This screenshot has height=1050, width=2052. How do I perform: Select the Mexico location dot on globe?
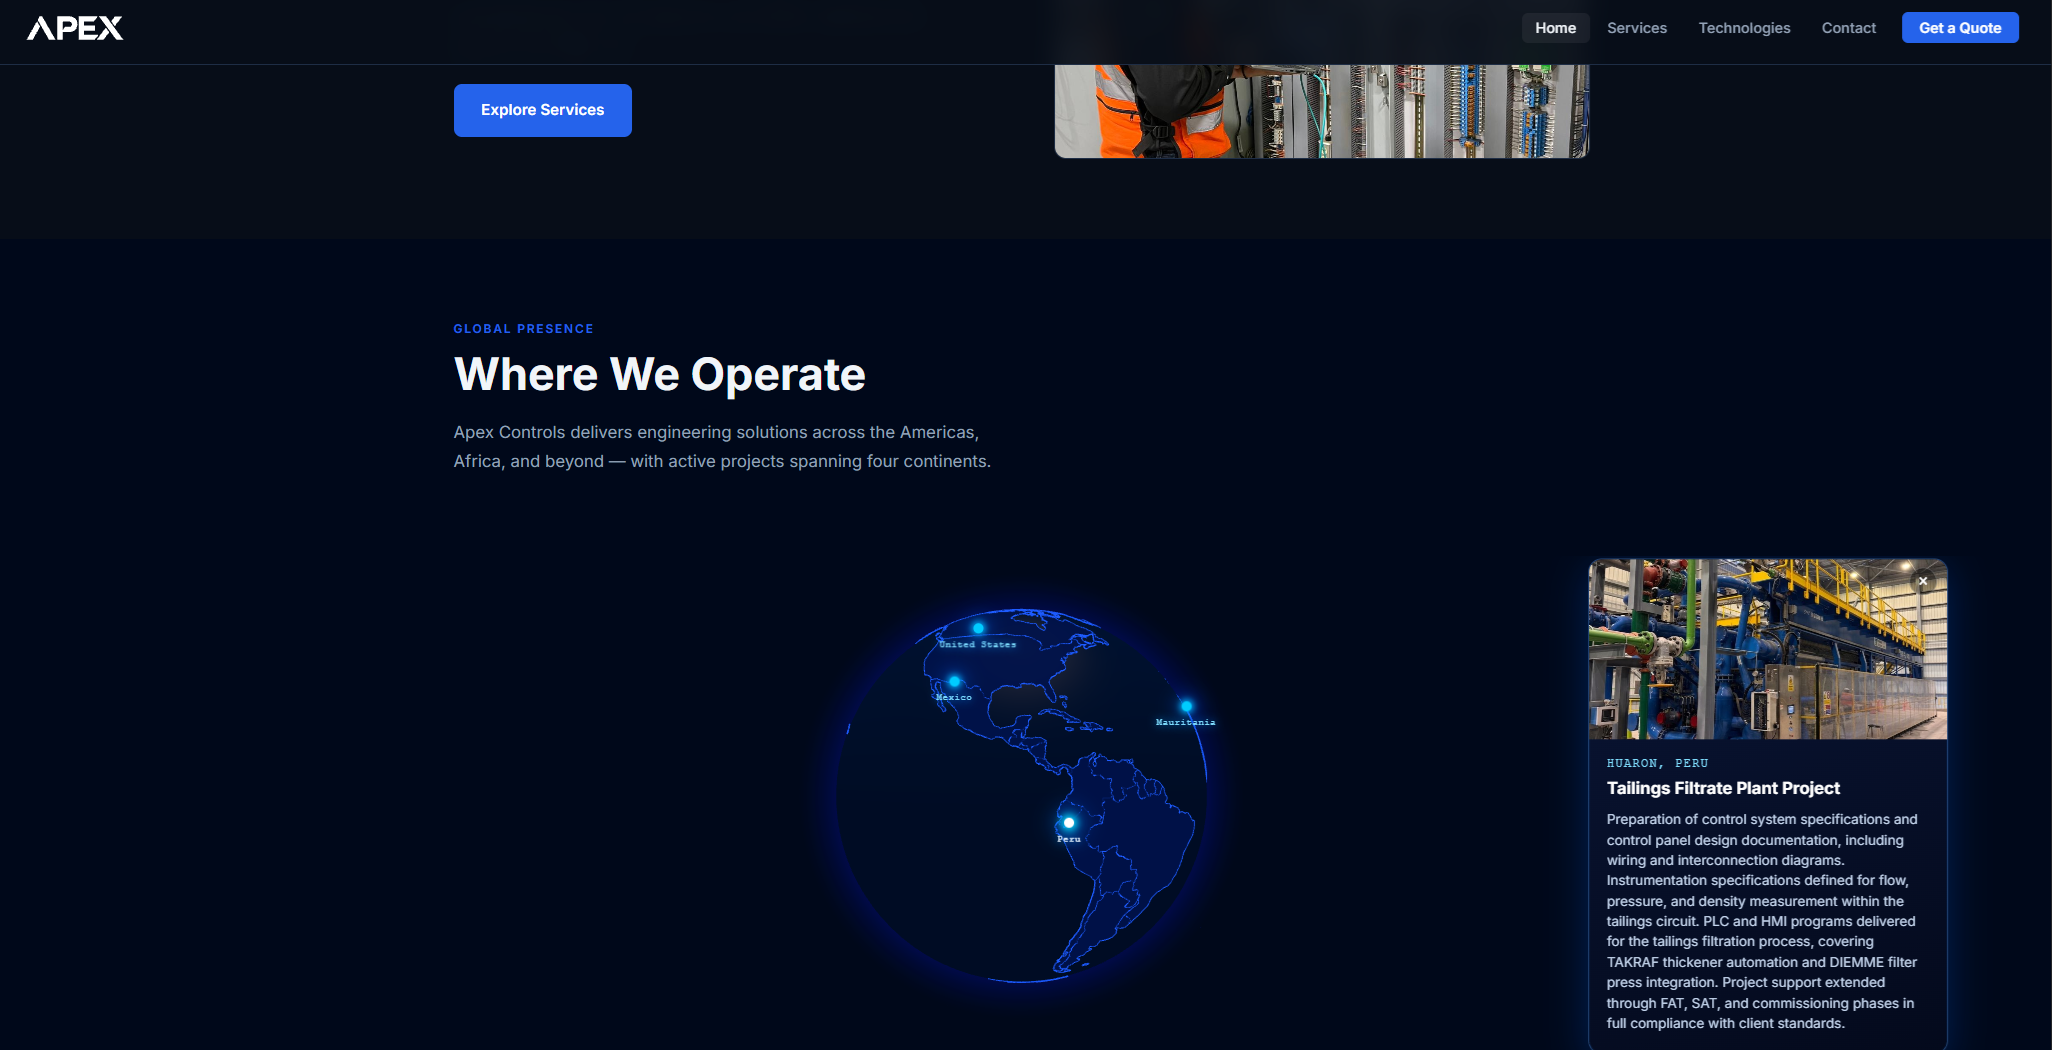(x=954, y=682)
